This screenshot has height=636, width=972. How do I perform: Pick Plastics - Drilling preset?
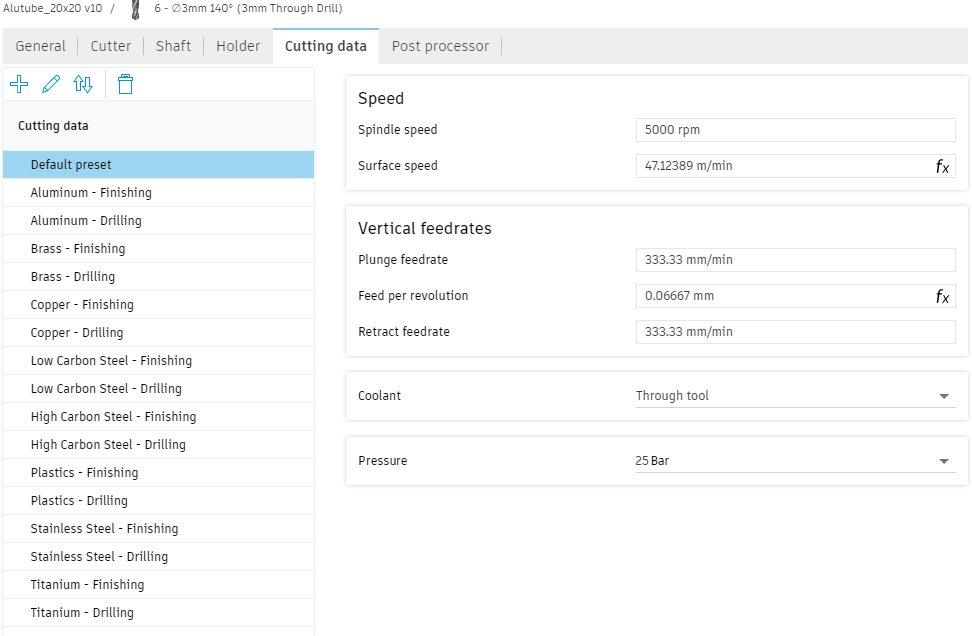point(159,501)
